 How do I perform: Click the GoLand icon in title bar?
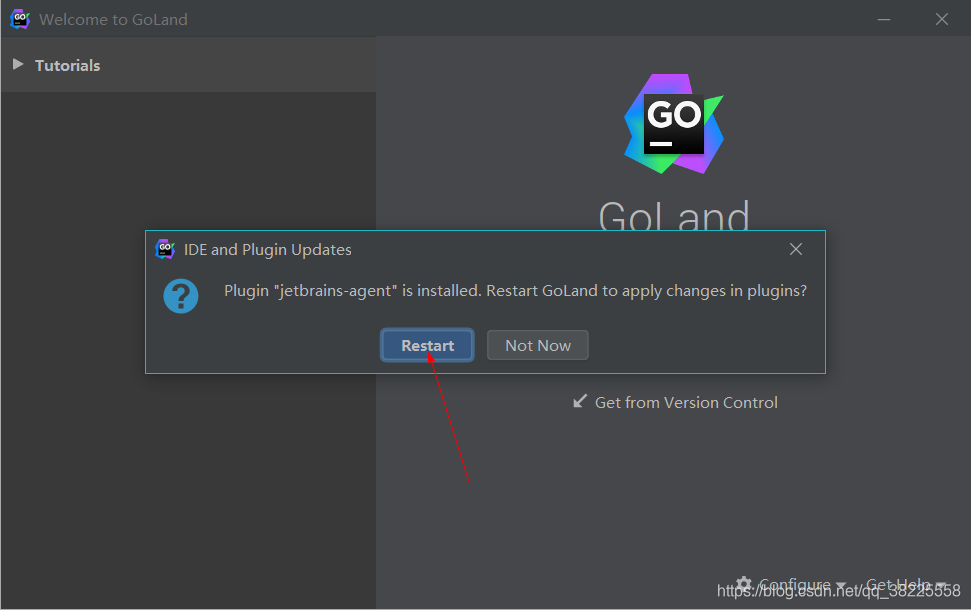20,19
